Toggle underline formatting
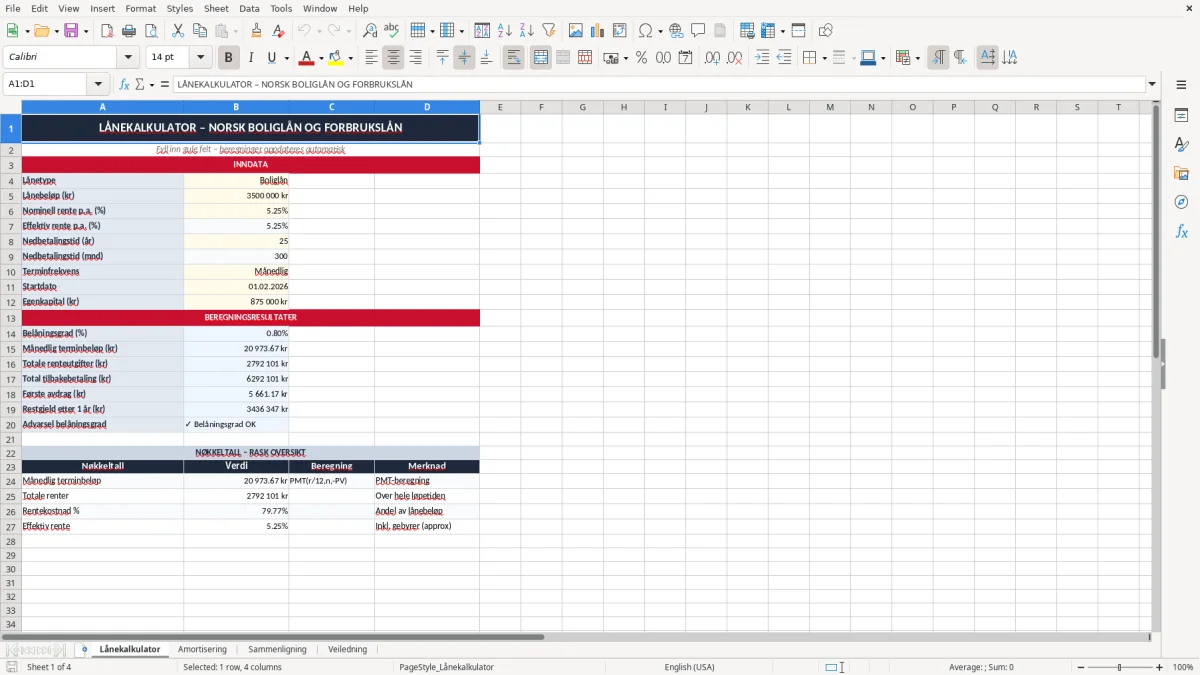1200x675 pixels. [x=272, y=58]
